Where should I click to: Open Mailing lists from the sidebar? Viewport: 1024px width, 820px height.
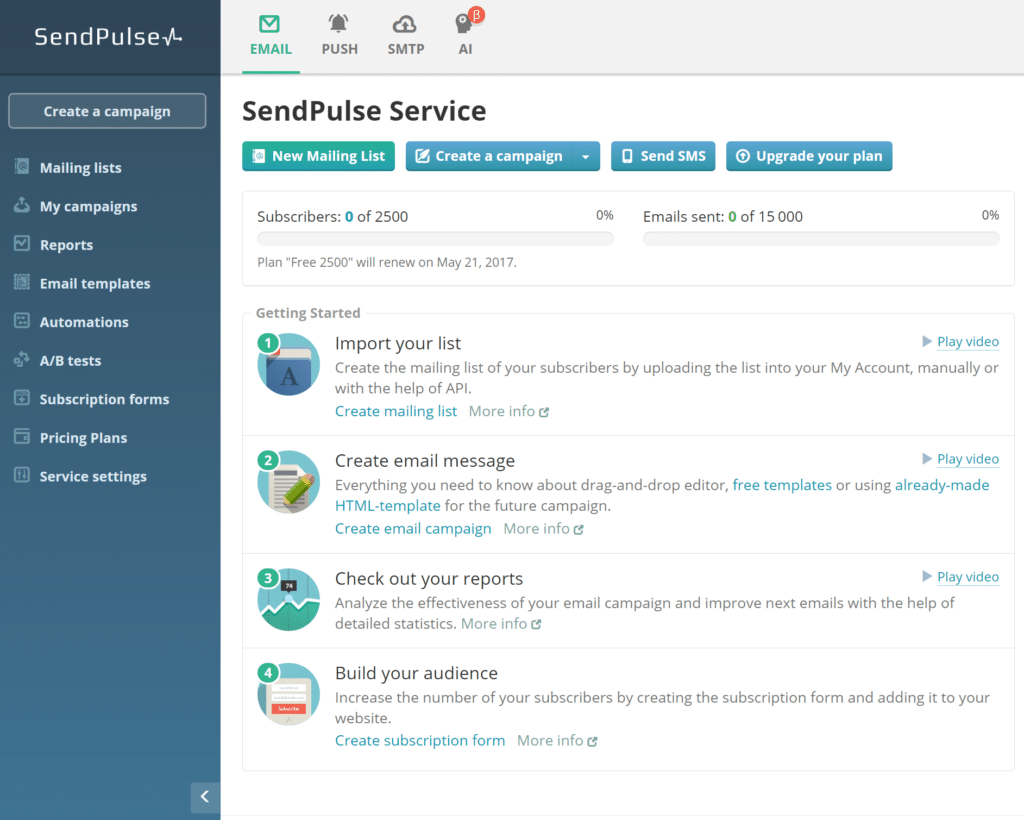(80, 167)
